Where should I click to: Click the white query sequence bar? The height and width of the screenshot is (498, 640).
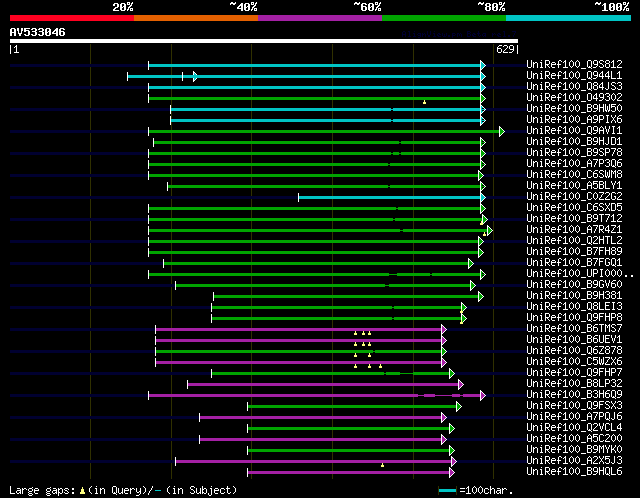pos(264,41)
